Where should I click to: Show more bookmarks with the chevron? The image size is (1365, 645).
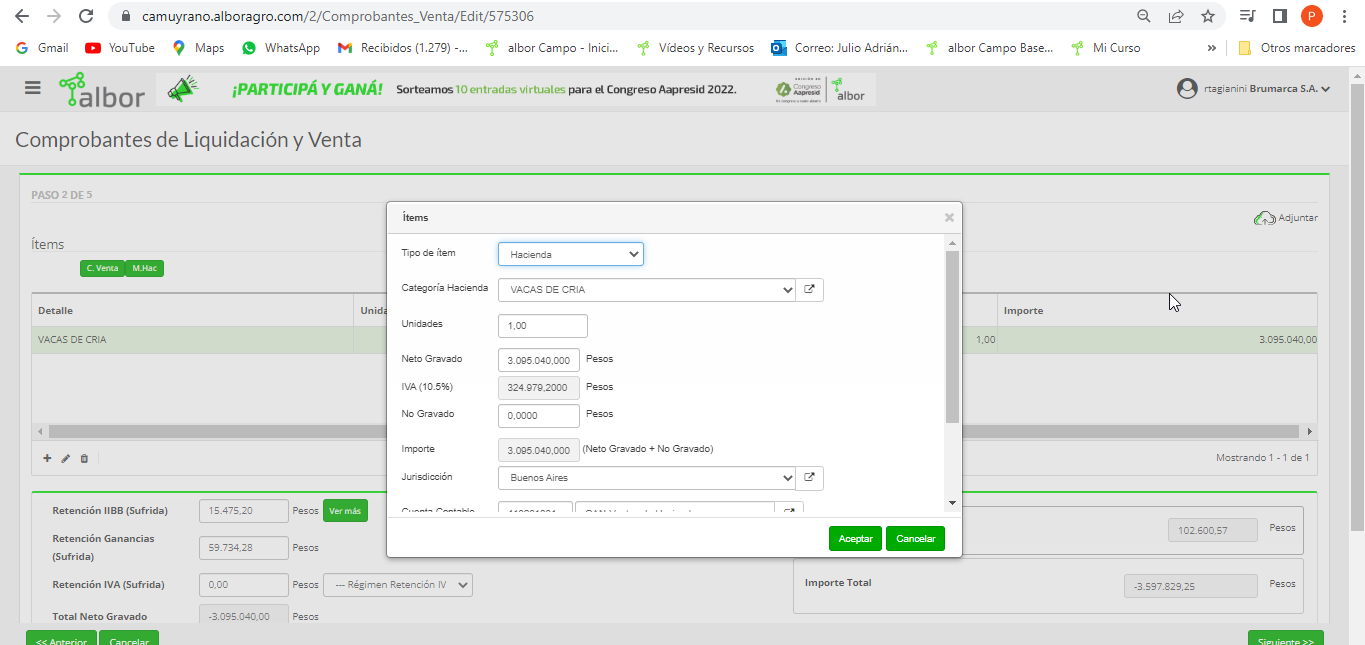tap(1212, 48)
